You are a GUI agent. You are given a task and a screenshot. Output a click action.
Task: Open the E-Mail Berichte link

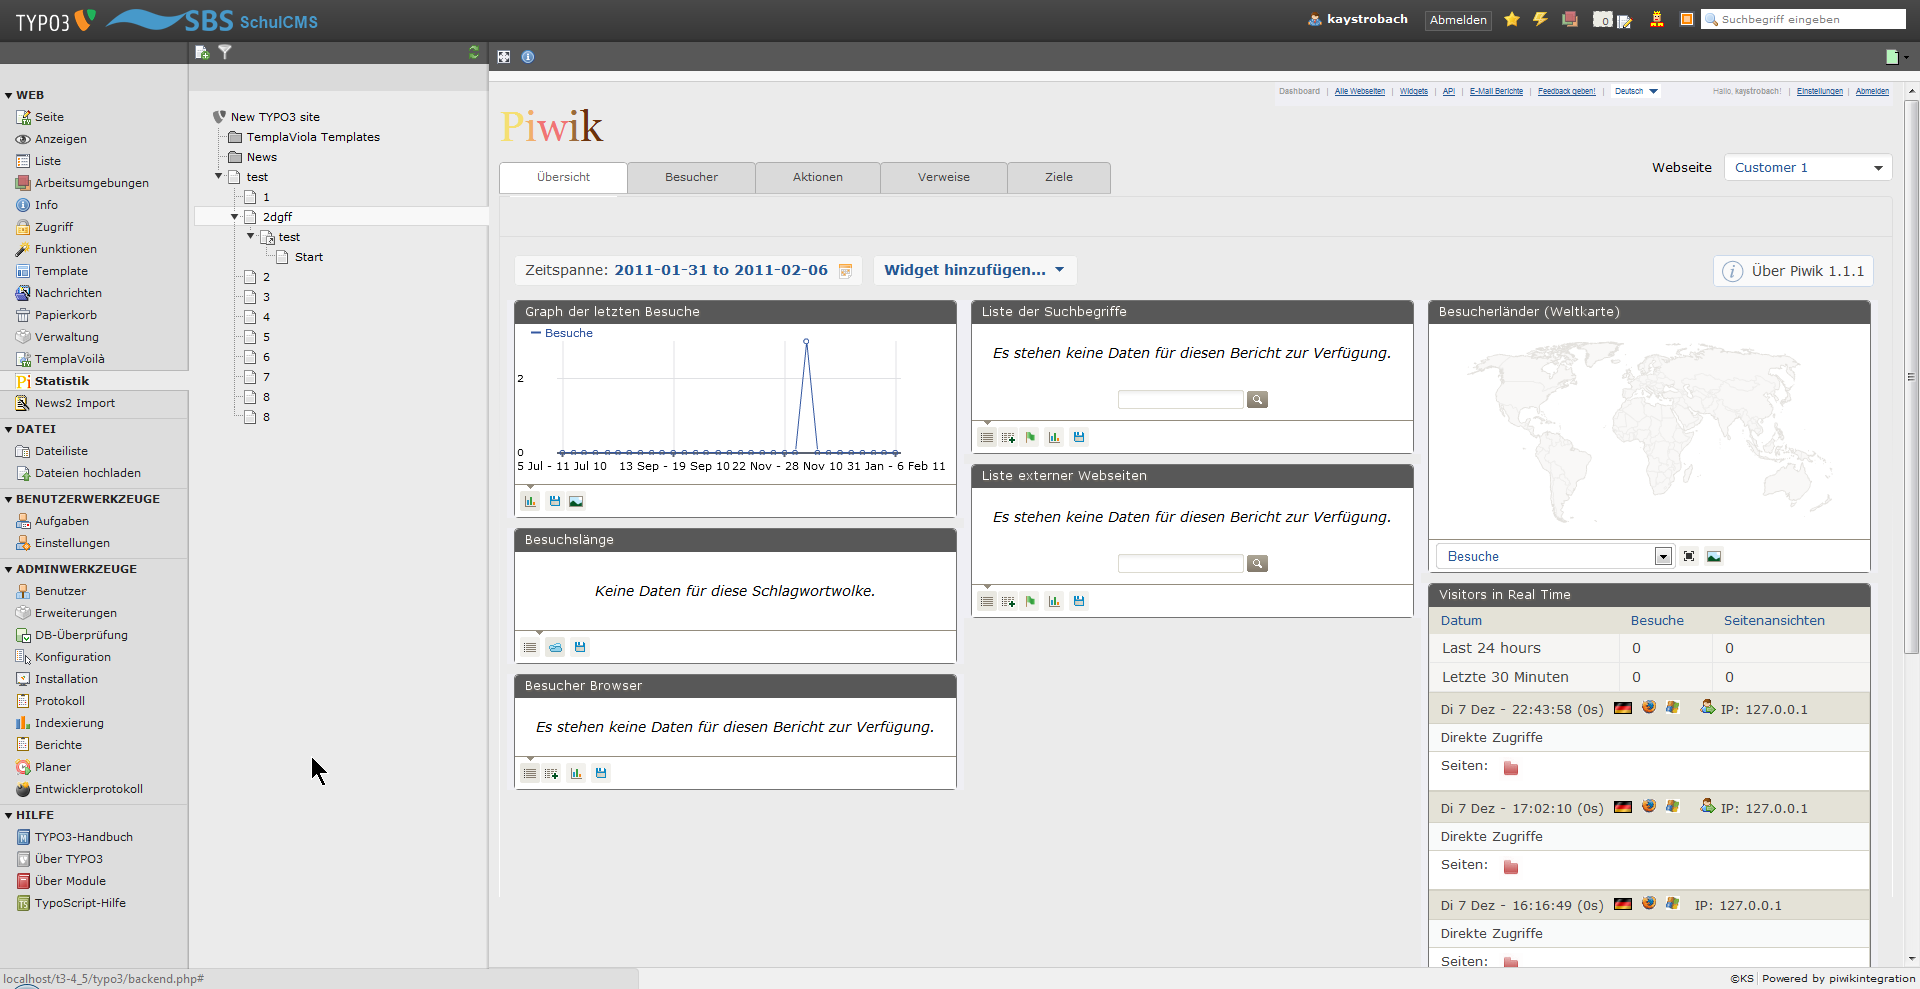coord(1496,91)
